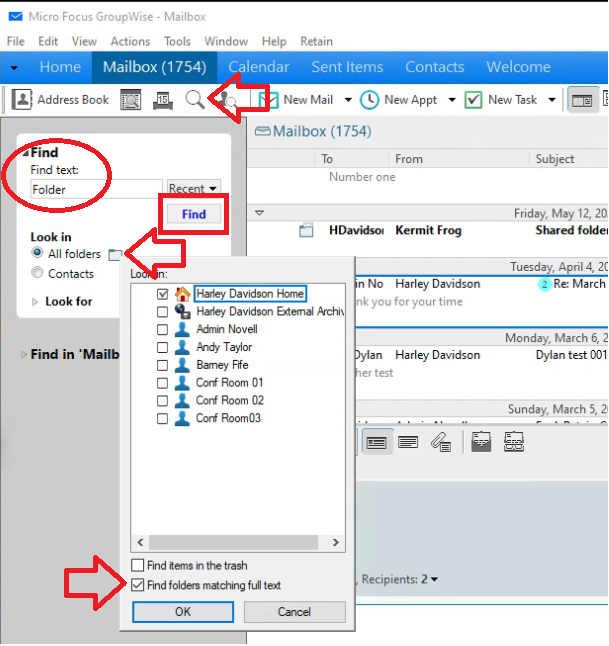The image size is (609, 646).
Task: Collapse the Friday, May 12 group
Action: (x=259, y=213)
